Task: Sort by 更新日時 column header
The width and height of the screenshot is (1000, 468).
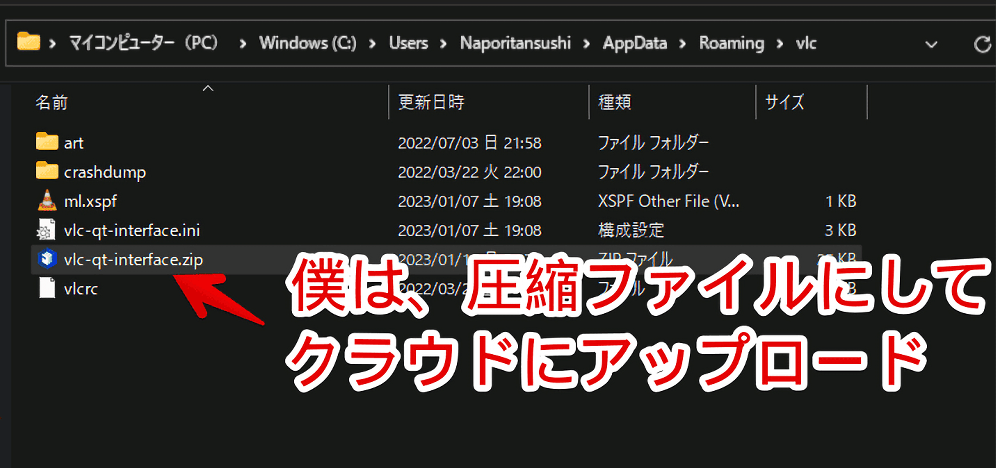Action: (x=431, y=101)
